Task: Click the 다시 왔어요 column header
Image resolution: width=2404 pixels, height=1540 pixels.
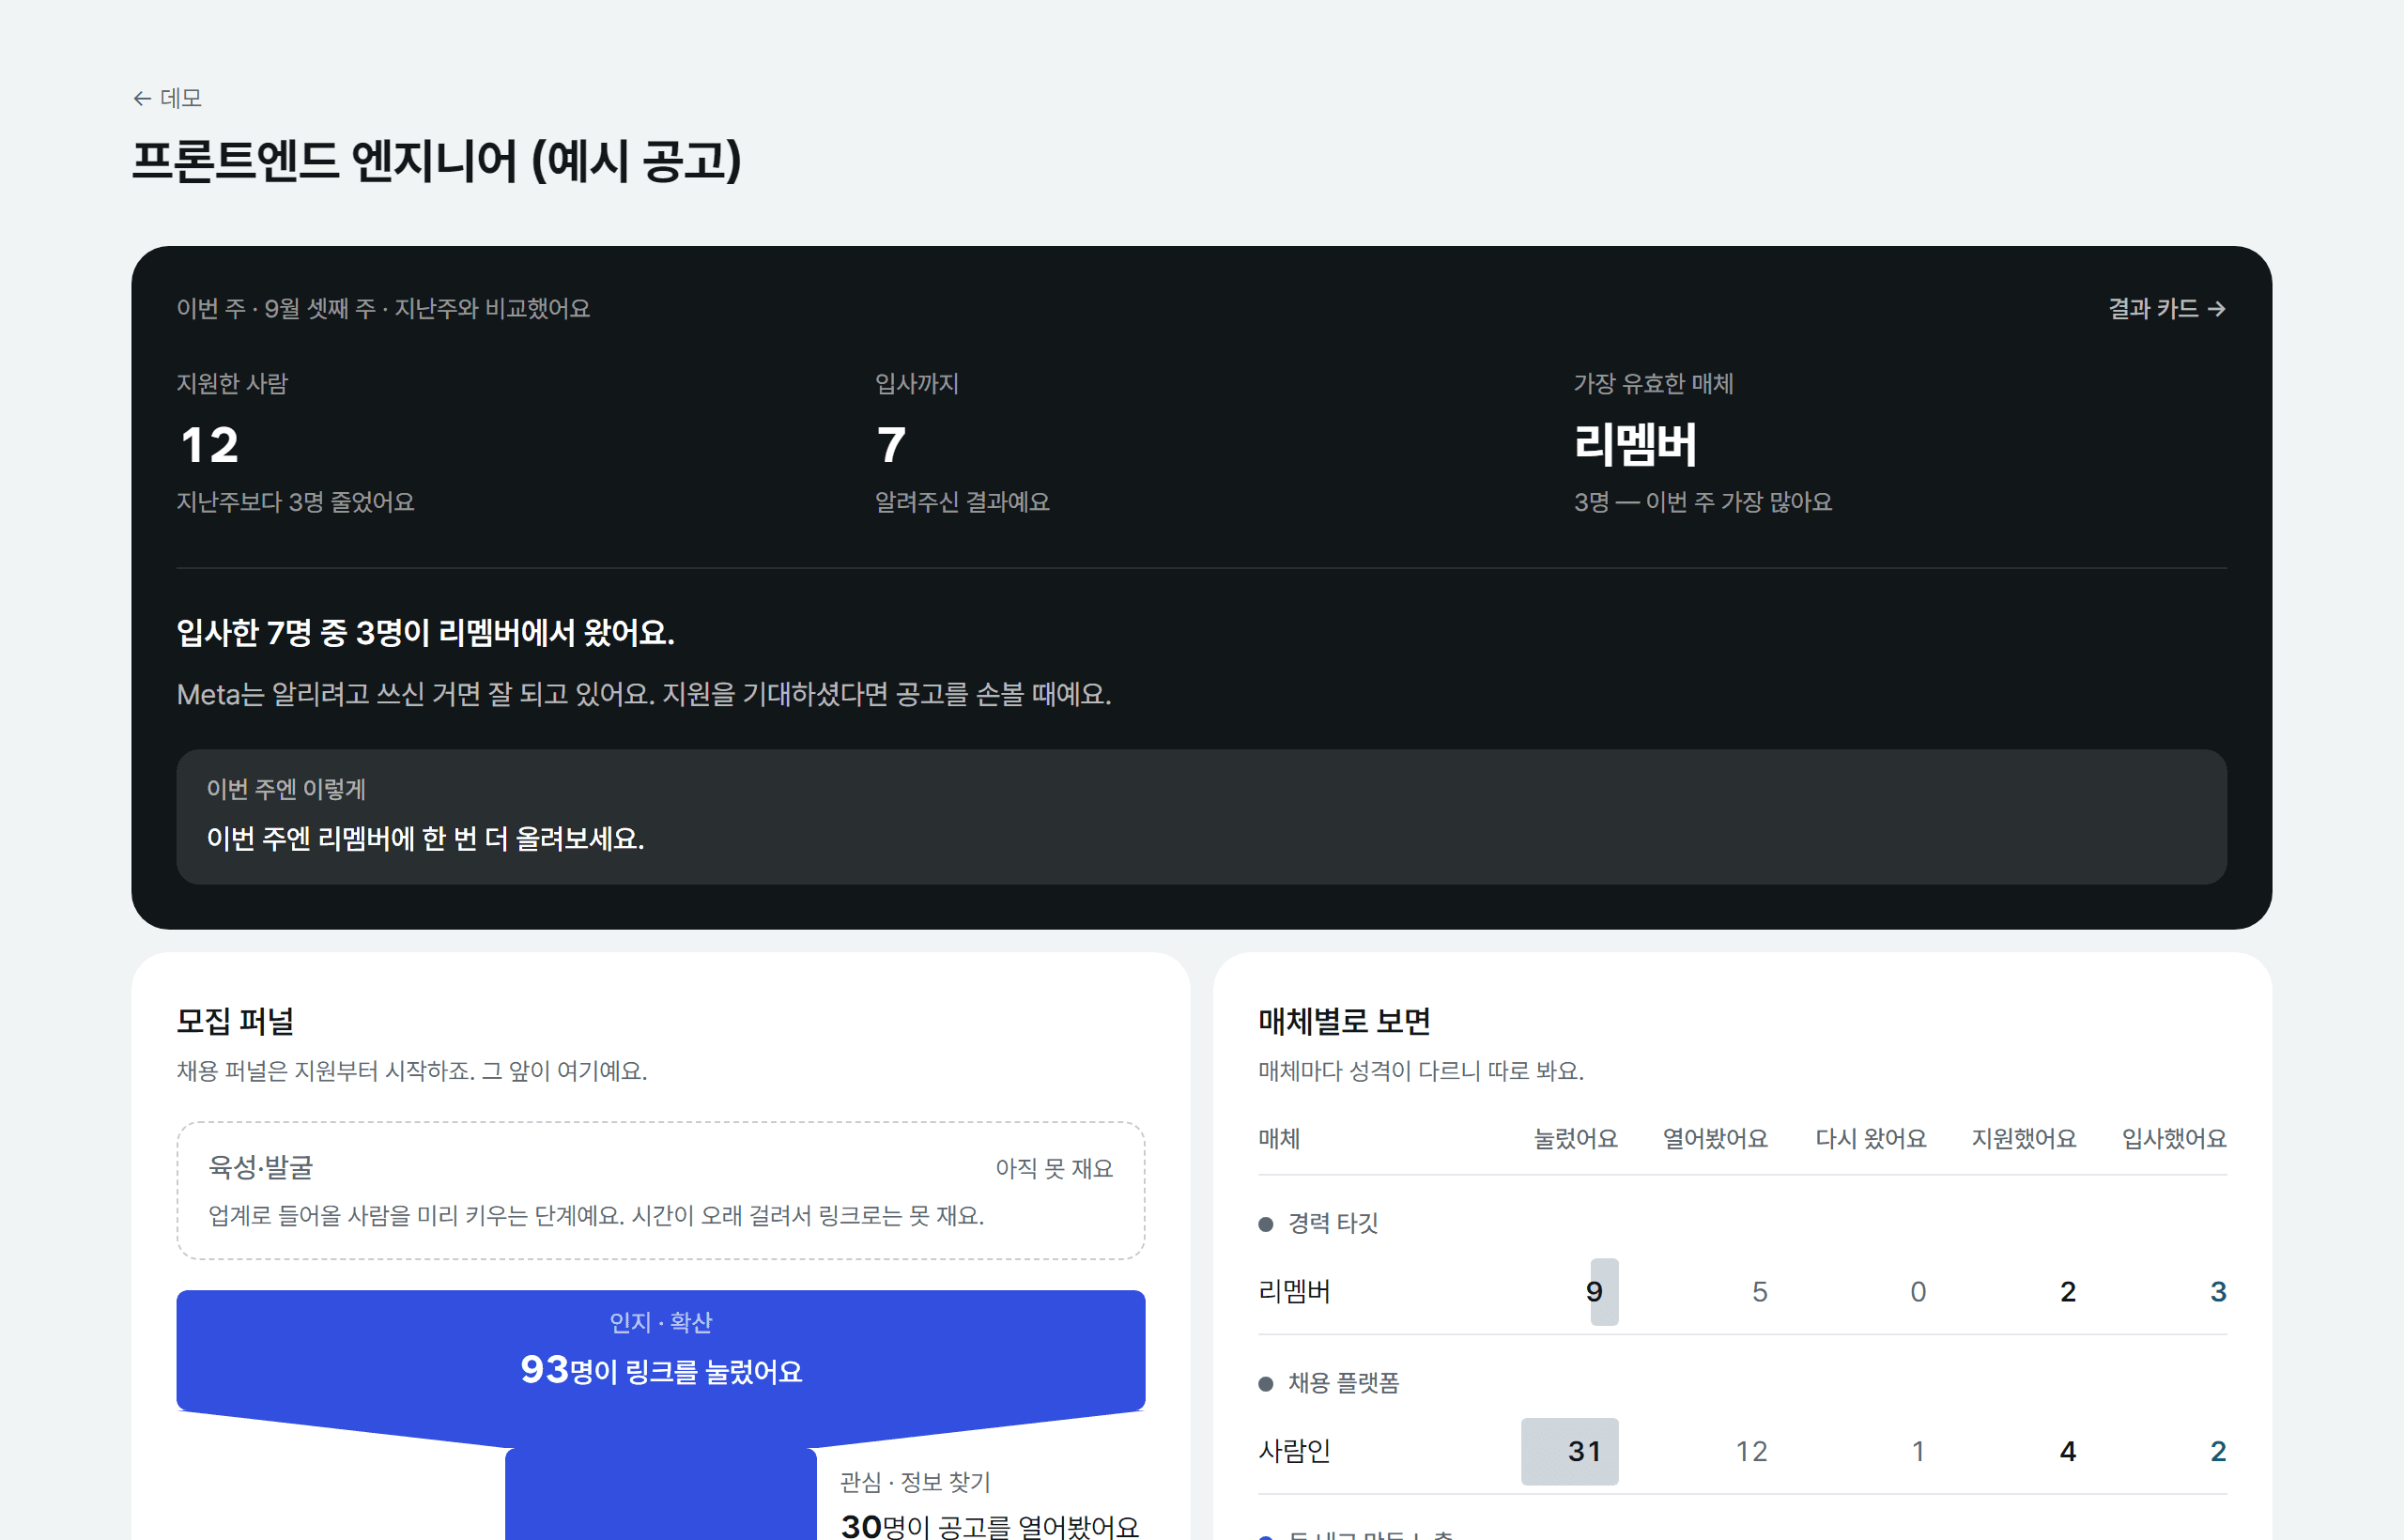Action: click(1871, 1138)
